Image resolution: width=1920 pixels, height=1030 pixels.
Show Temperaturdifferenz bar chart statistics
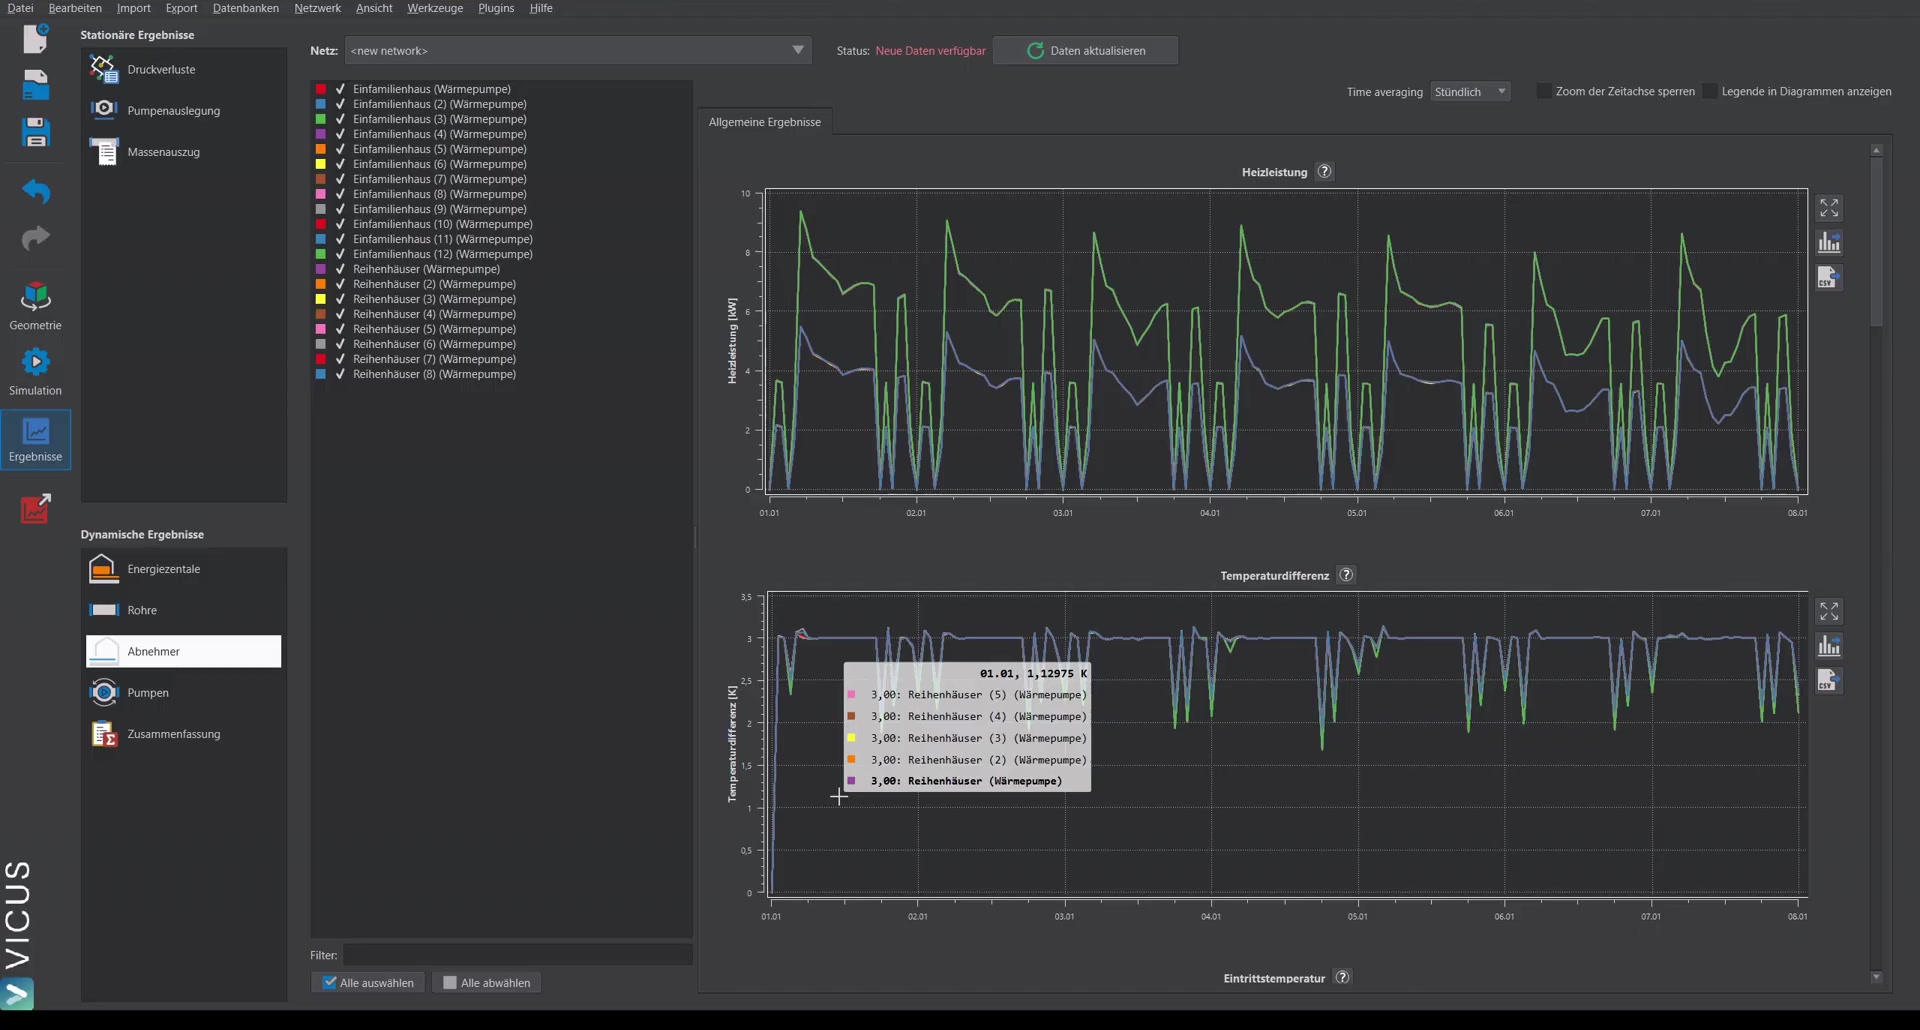[x=1829, y=646]
